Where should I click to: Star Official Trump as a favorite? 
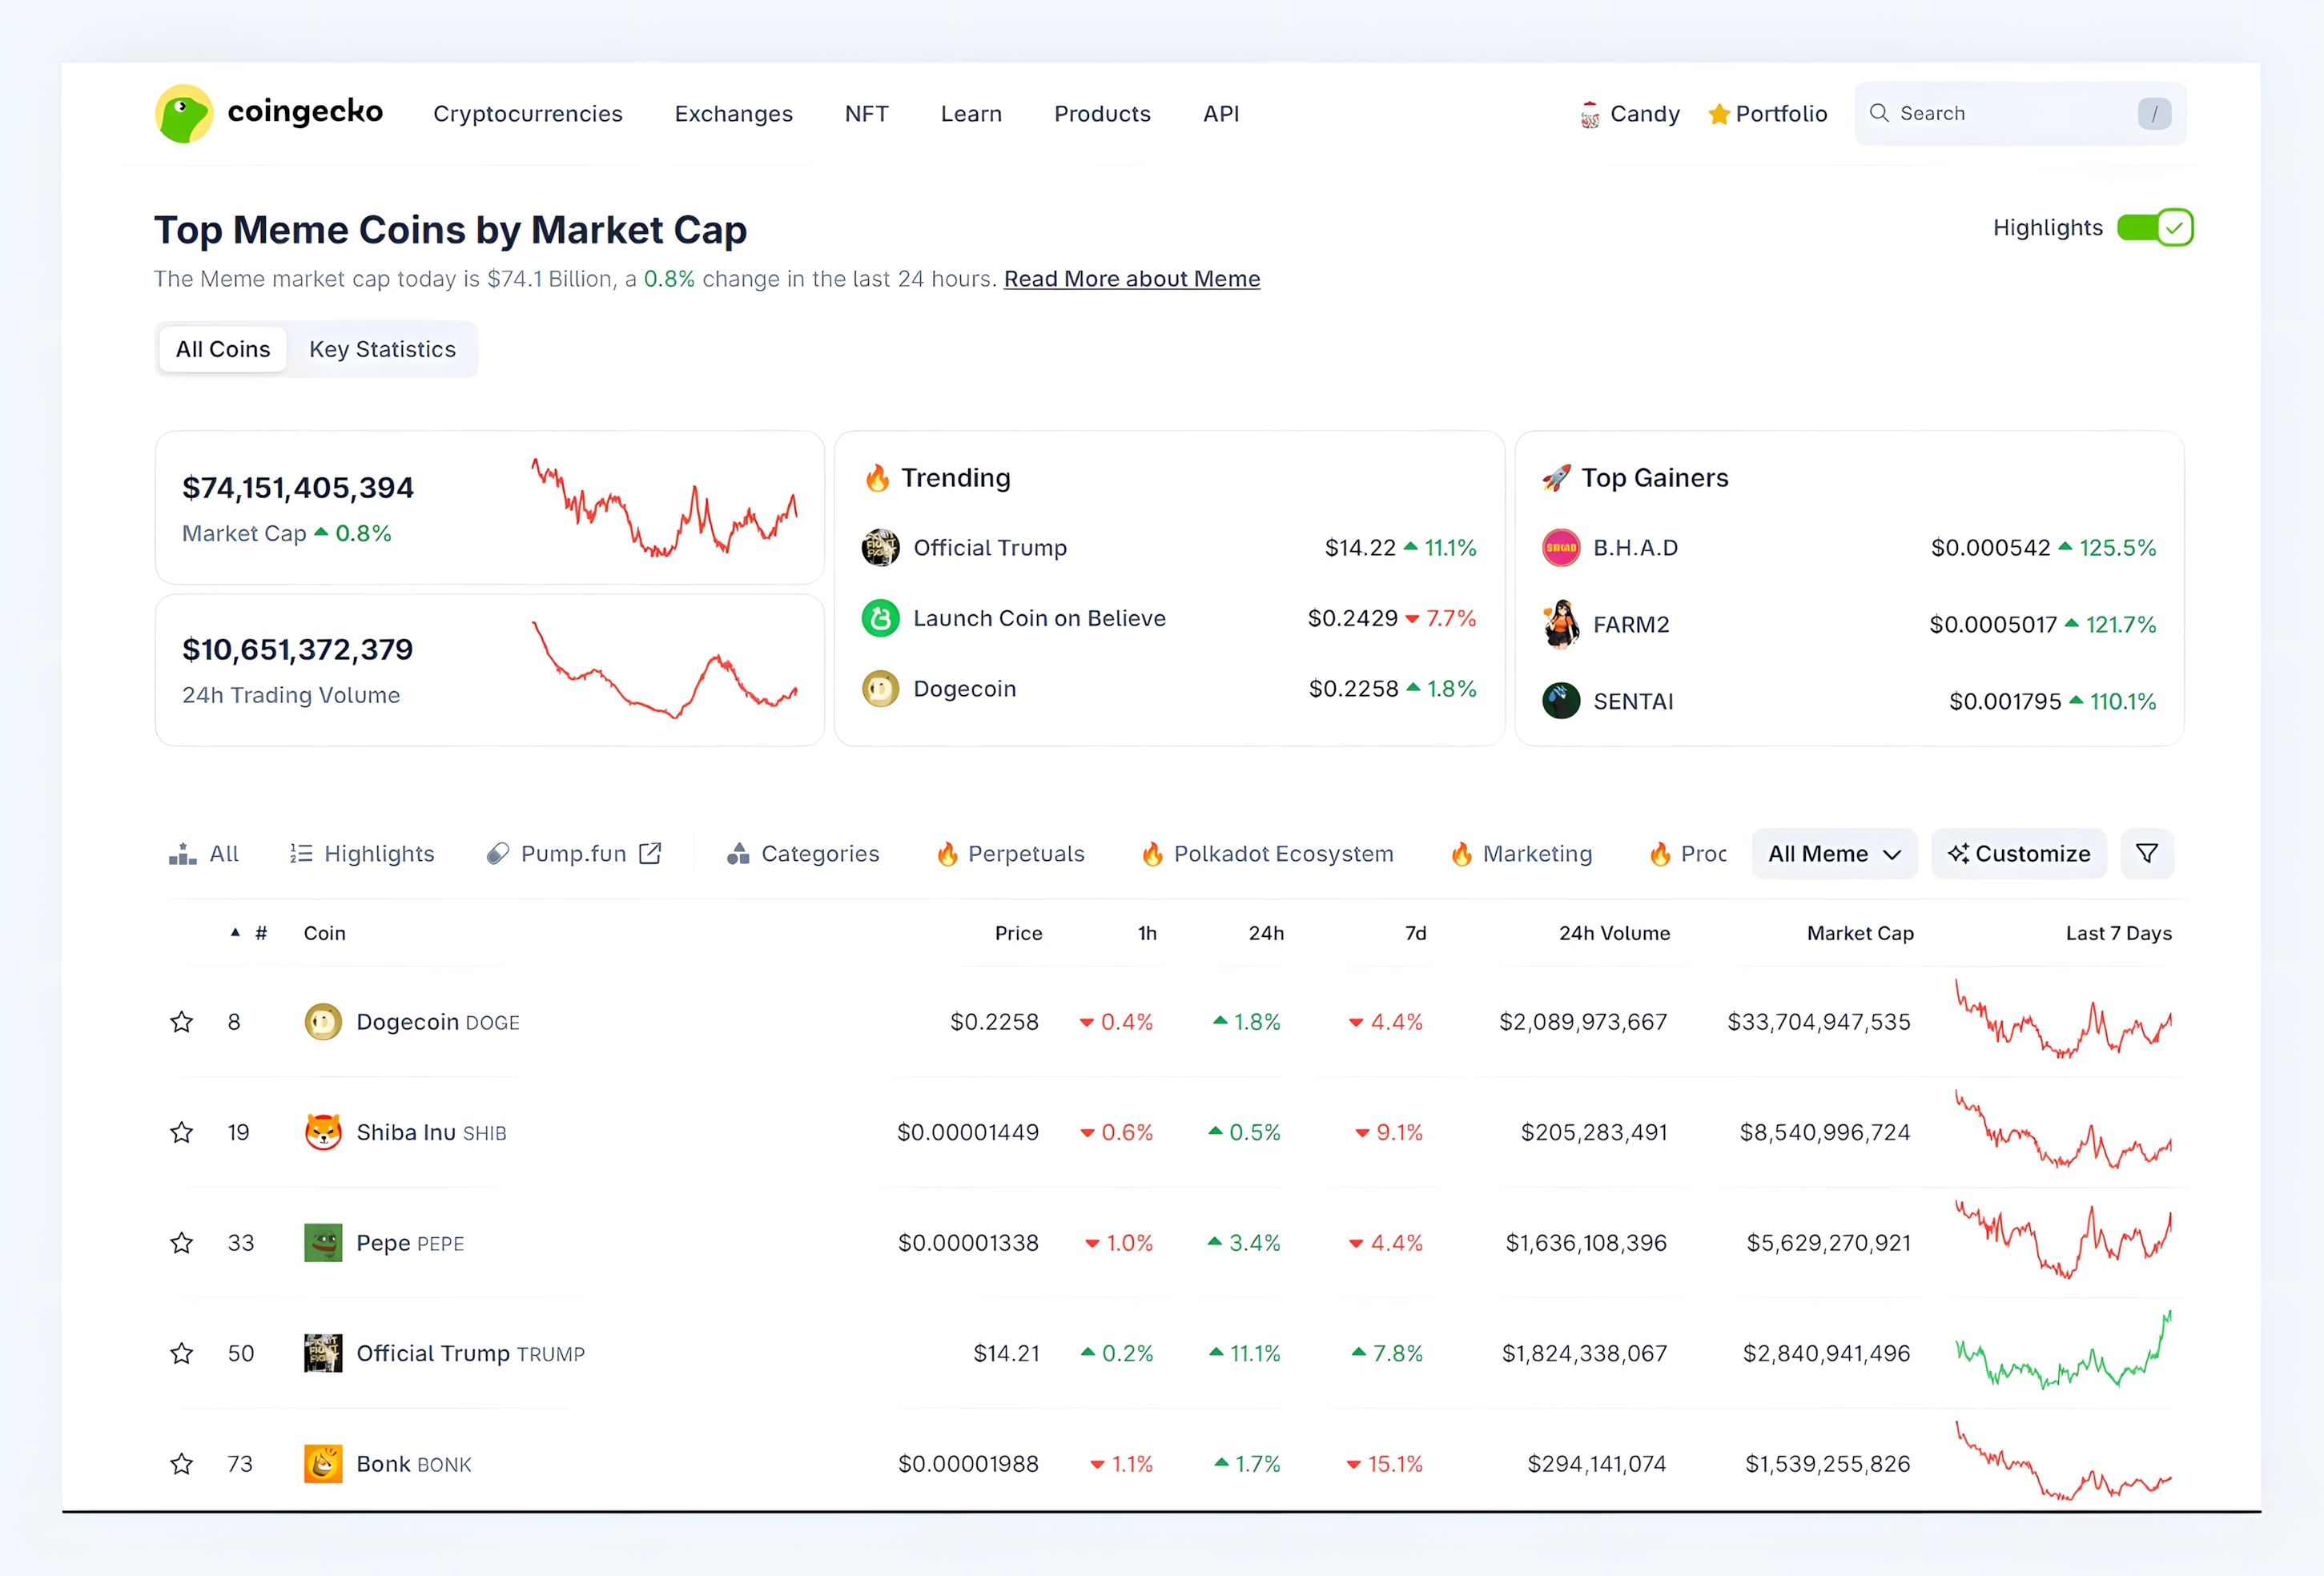click(181, 1353)
